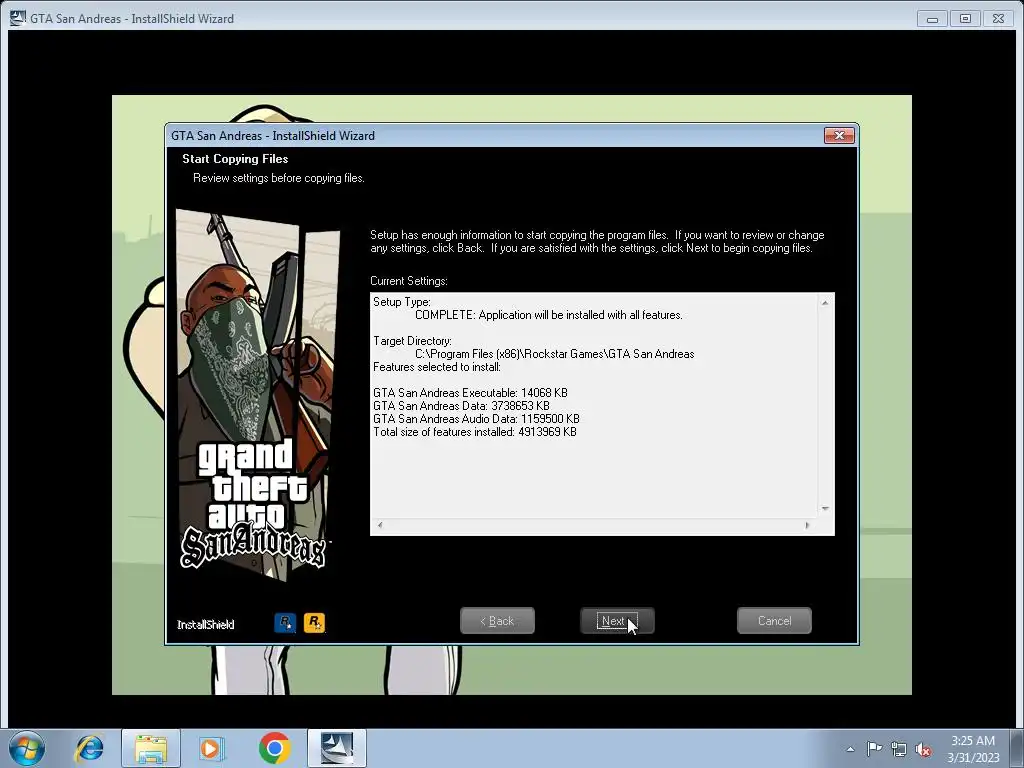Click the Total size of features installed line
This screenshot has height=768, width=1024.
coord(475,432)
